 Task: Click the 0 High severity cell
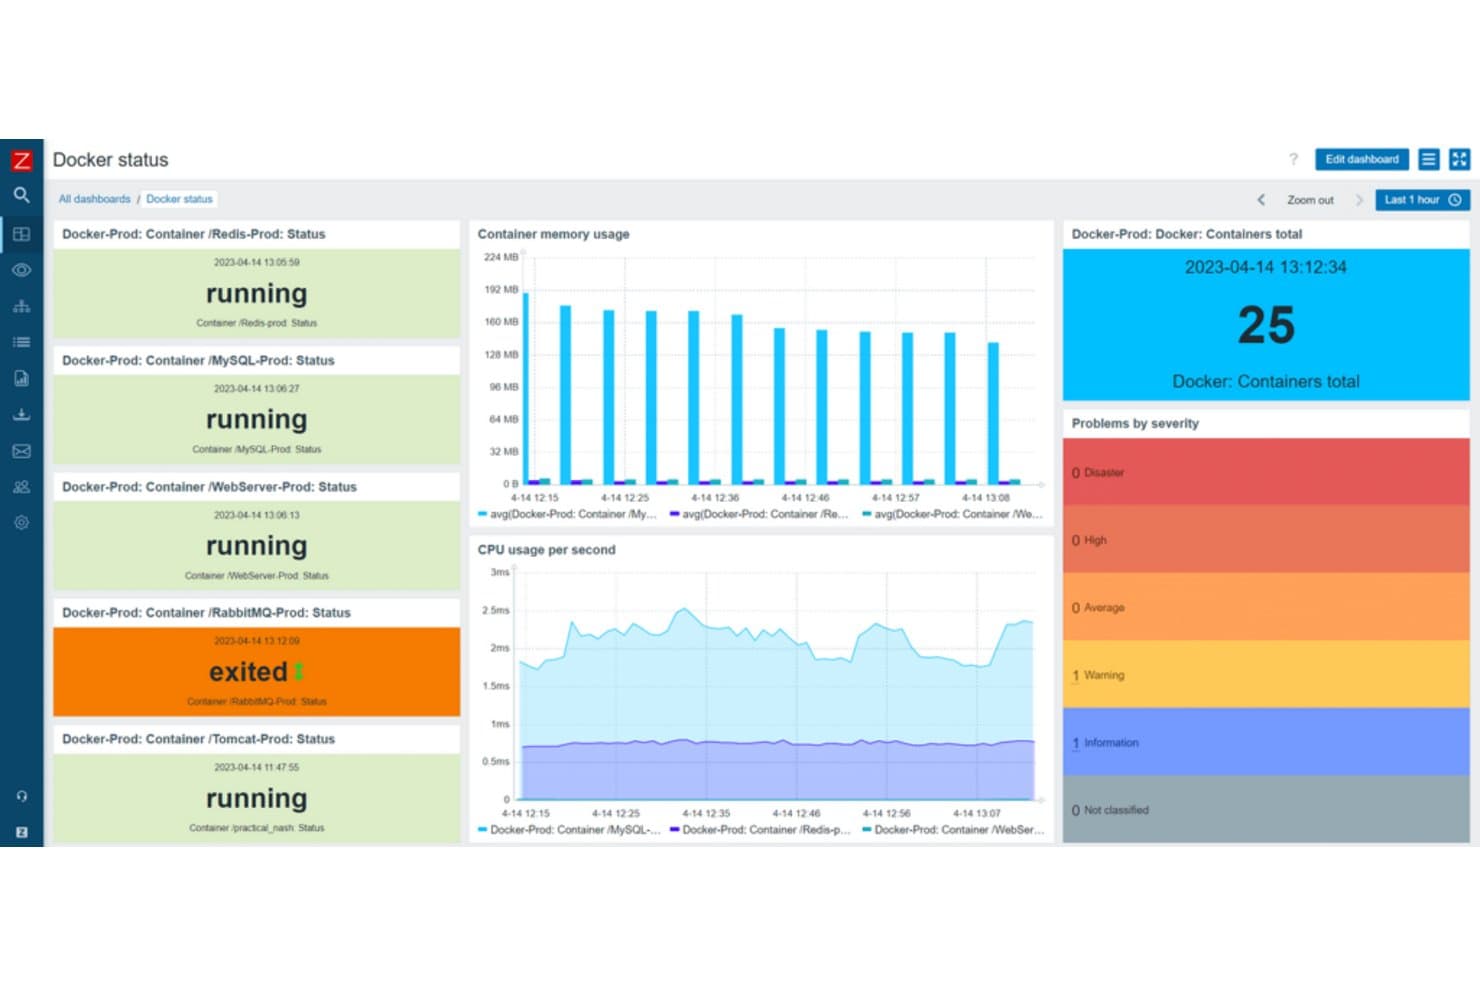coord(1265,540)
